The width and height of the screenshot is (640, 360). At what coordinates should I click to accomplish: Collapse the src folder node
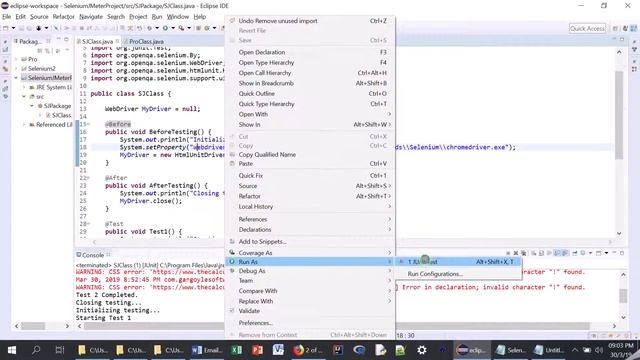pos(24,97)
